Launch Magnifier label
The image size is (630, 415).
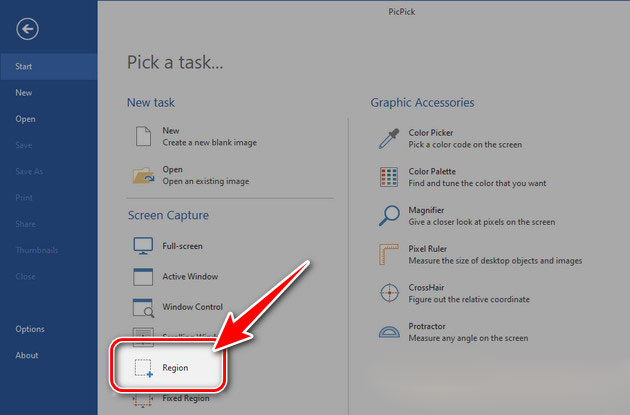(x=426, y=210)
